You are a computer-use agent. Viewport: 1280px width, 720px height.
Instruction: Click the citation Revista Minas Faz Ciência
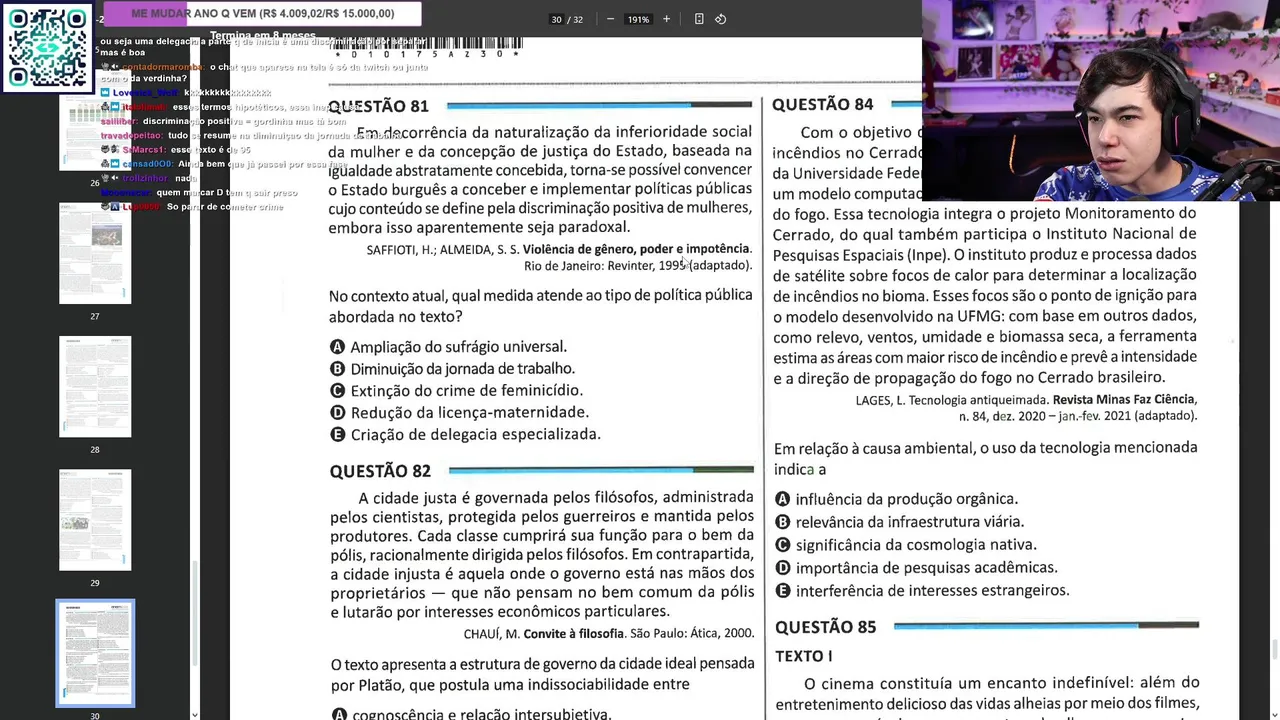[x=1125, y=400]
